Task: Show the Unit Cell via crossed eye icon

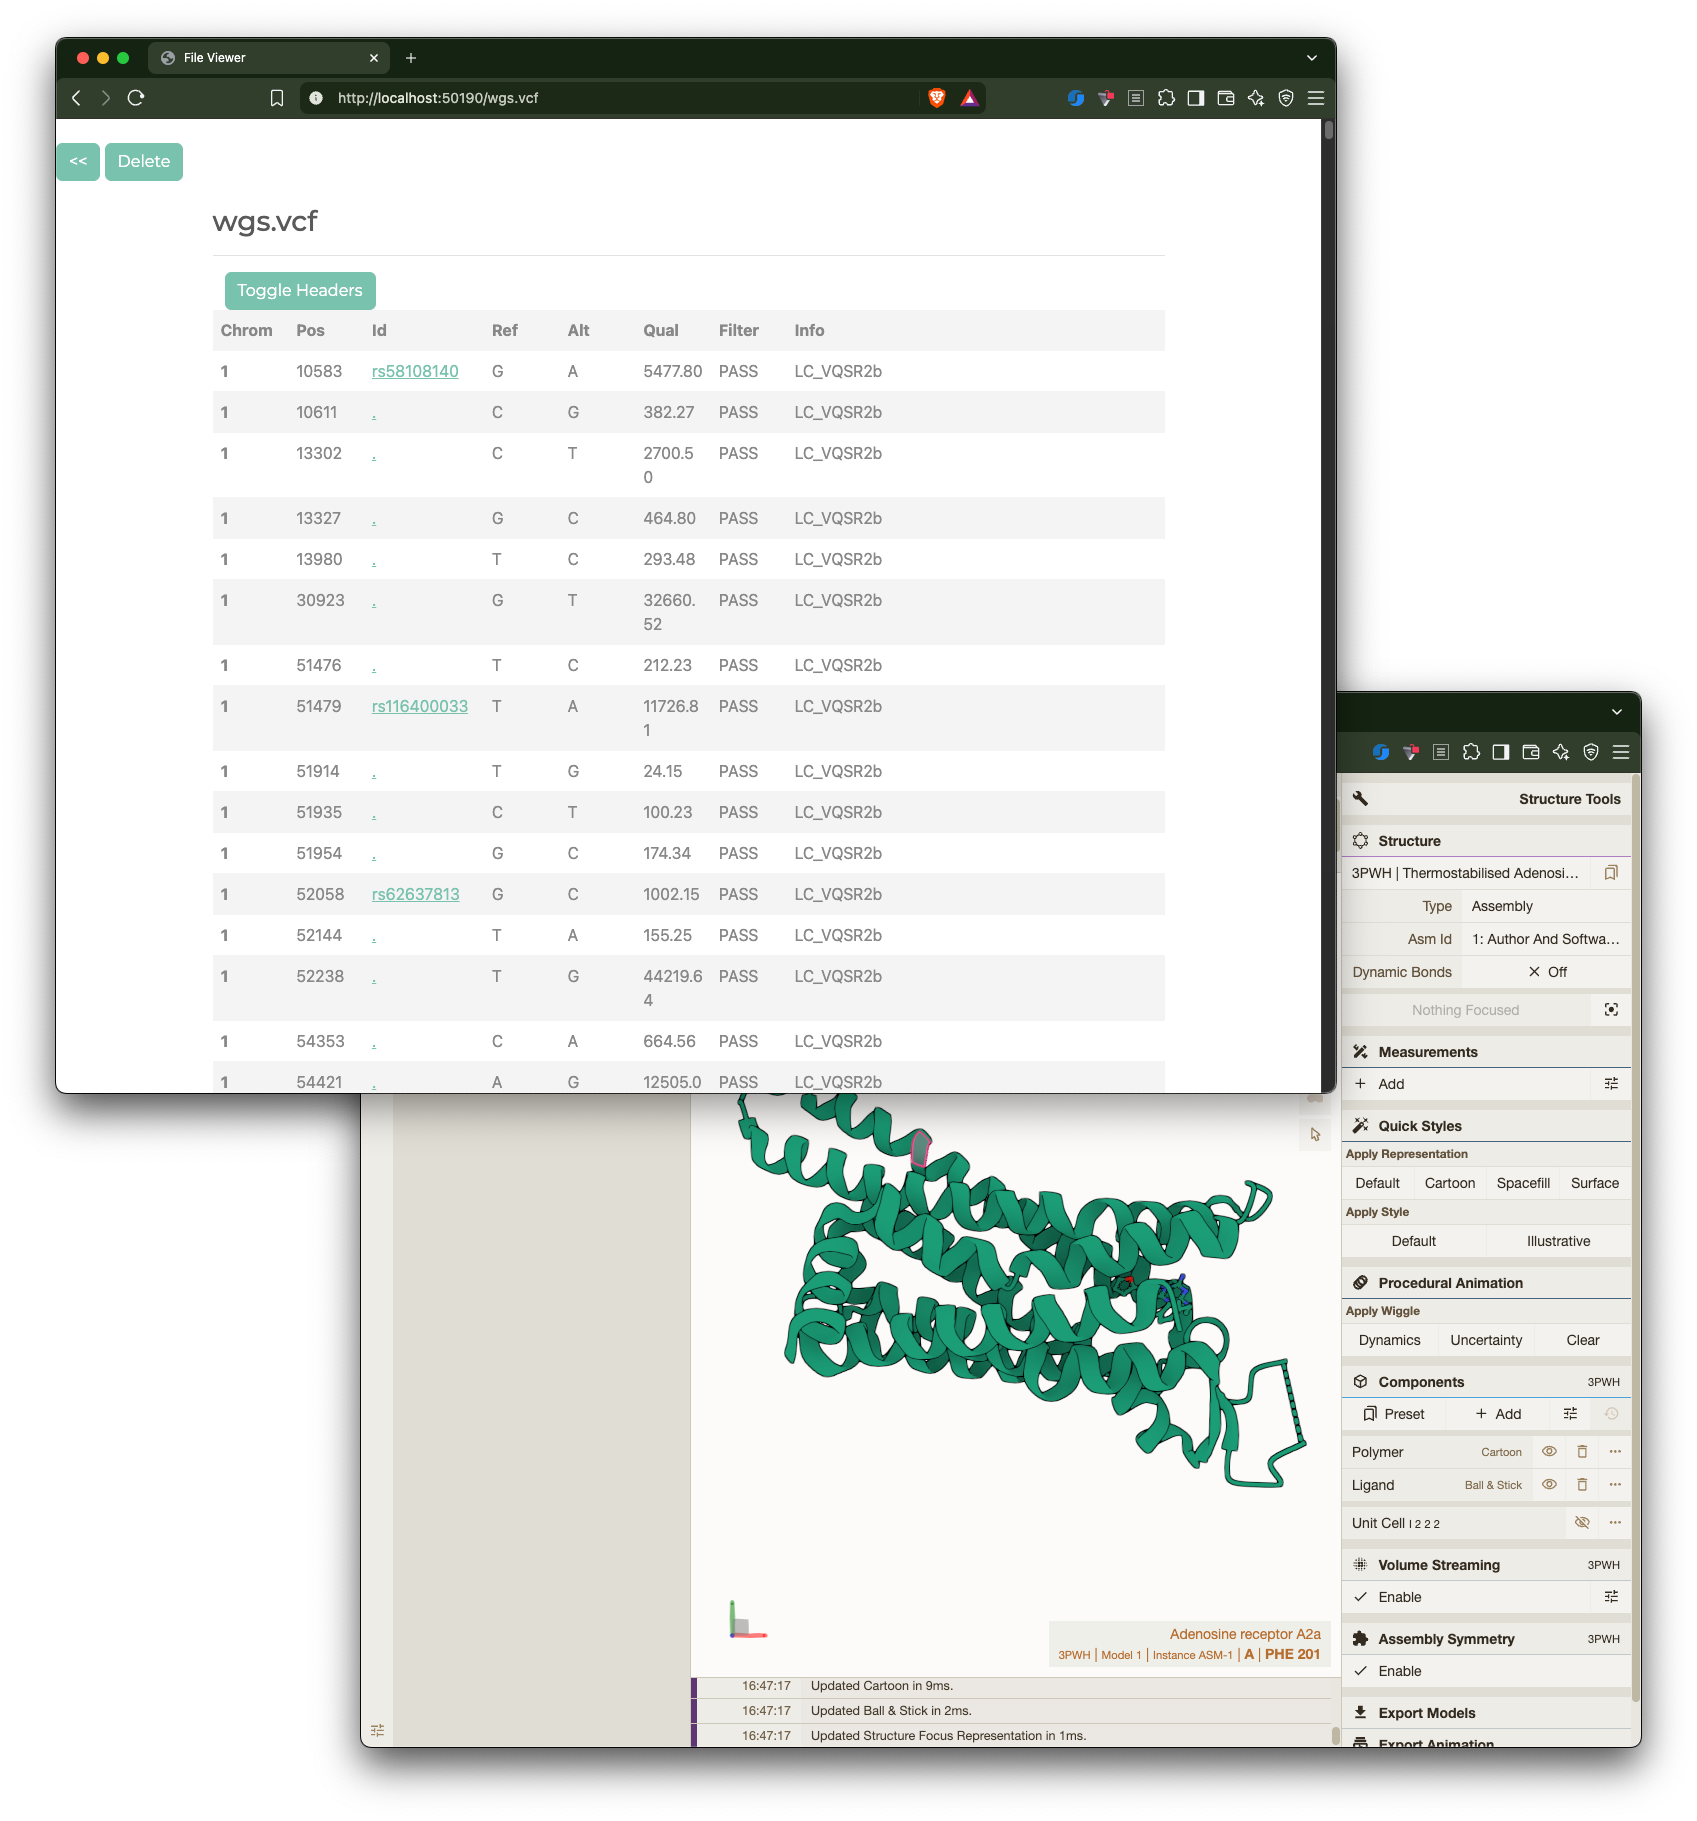Action: [1582, 1523]
